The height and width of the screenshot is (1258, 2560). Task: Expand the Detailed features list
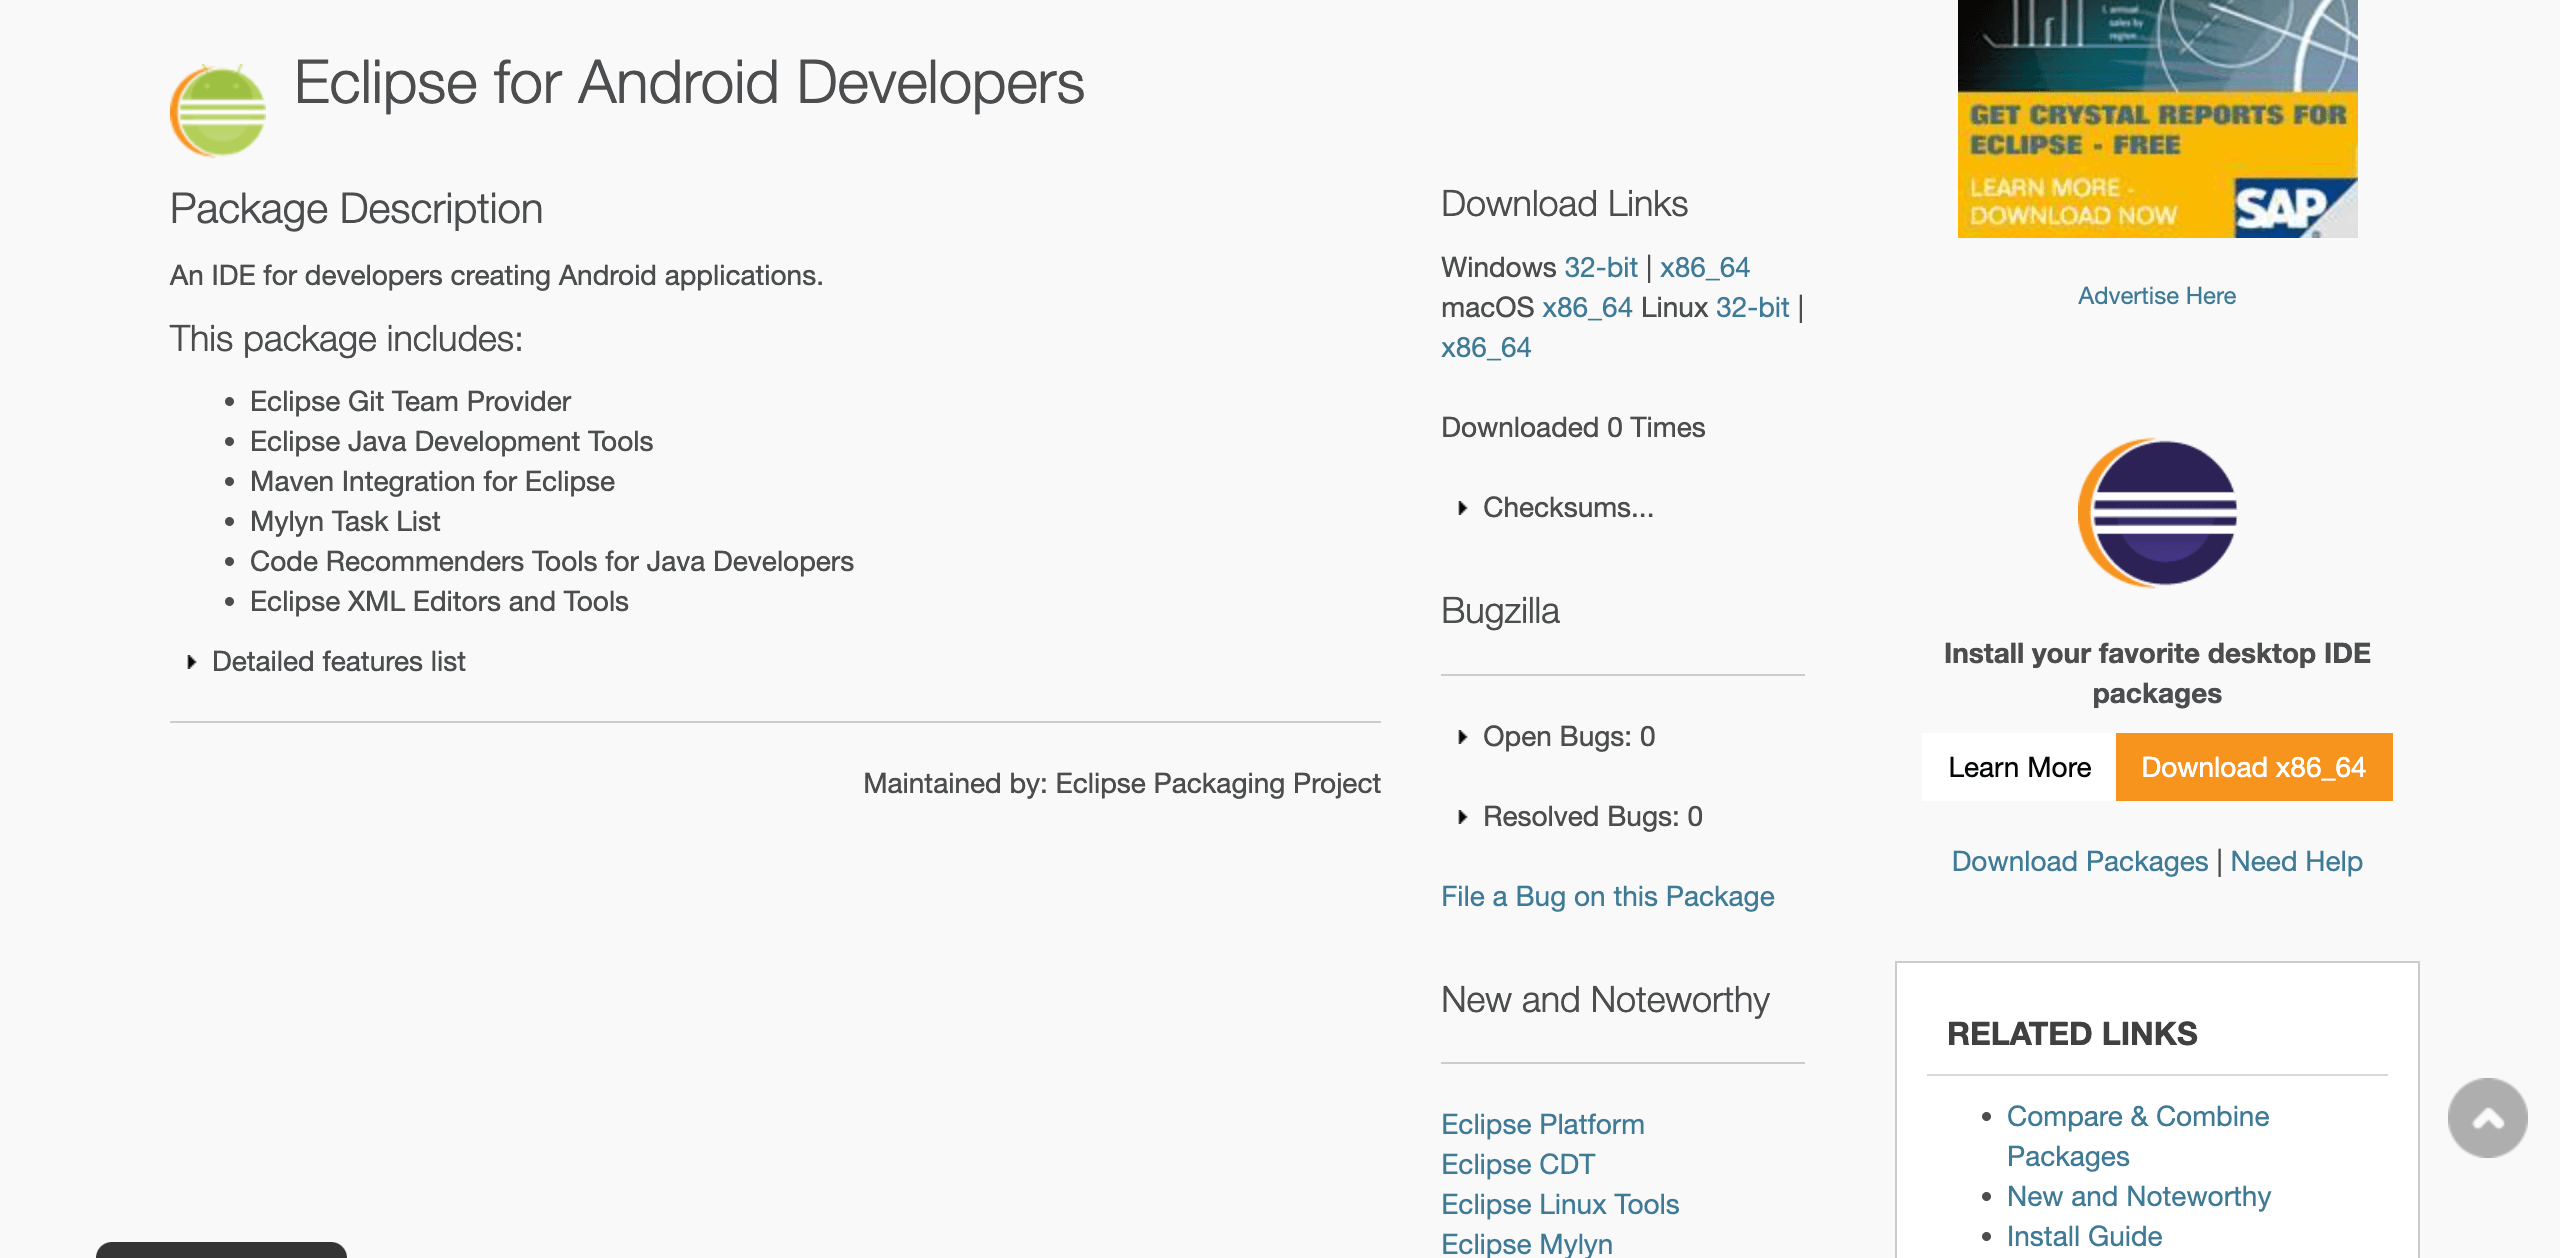point(338,661)
